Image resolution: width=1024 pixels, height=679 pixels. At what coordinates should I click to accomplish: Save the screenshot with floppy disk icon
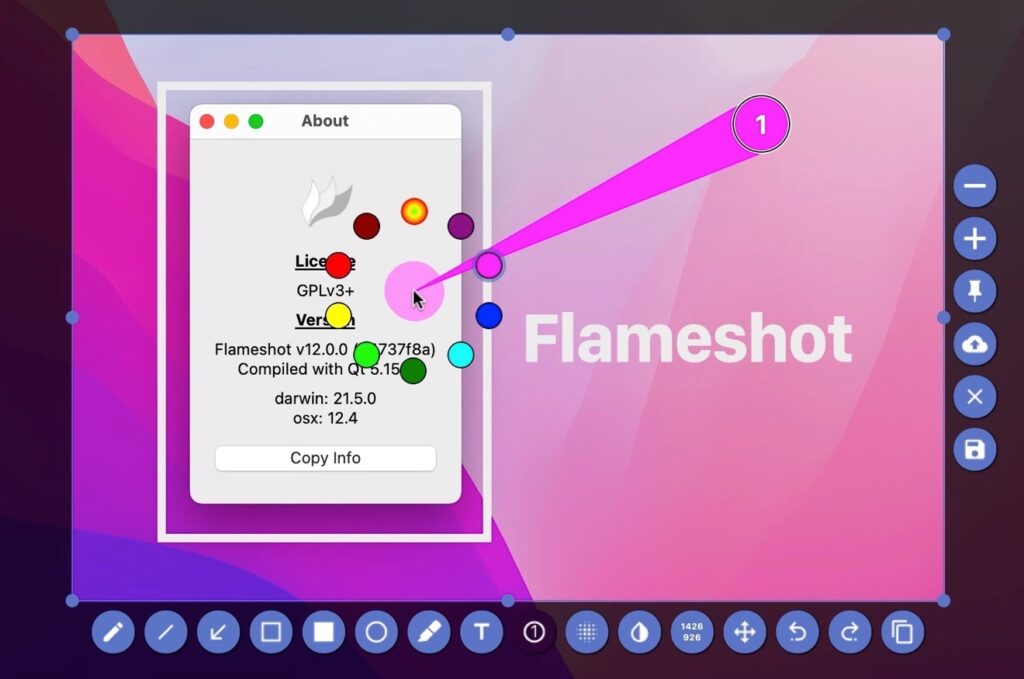[974, 449]
